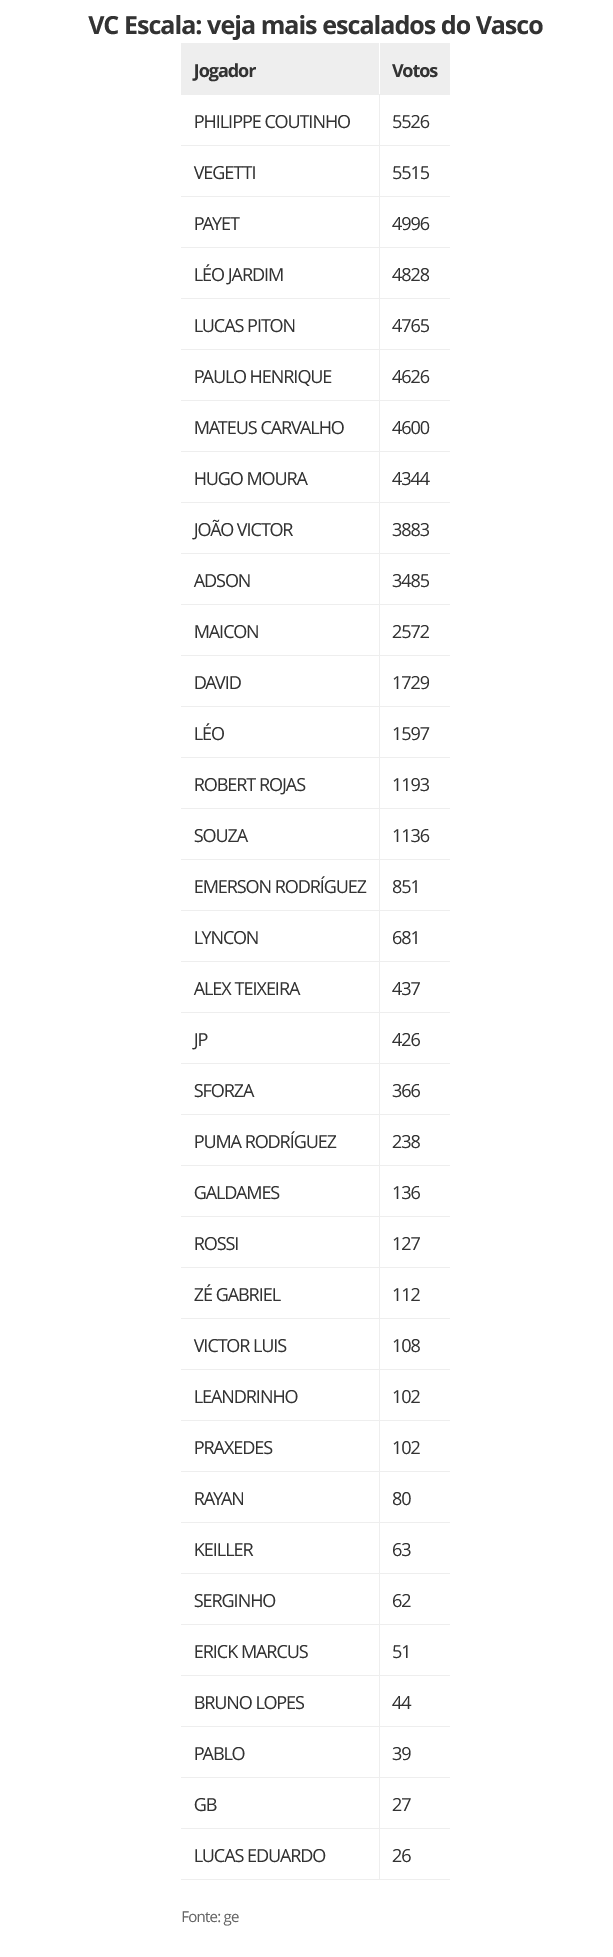Select the PHILIPPE COUTINHO row name
This screenshot has width=613, height=1957.
[272, 122]
